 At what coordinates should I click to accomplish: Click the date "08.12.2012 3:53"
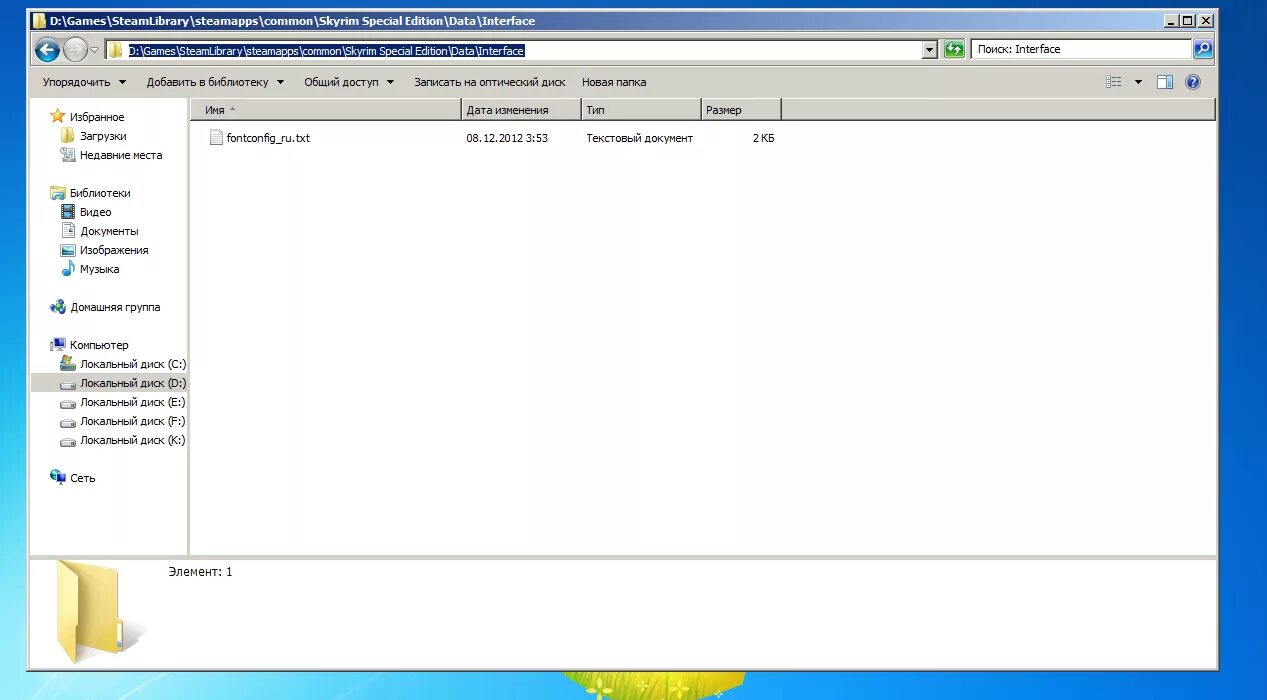pyautogui.click(x=507, y=138)
